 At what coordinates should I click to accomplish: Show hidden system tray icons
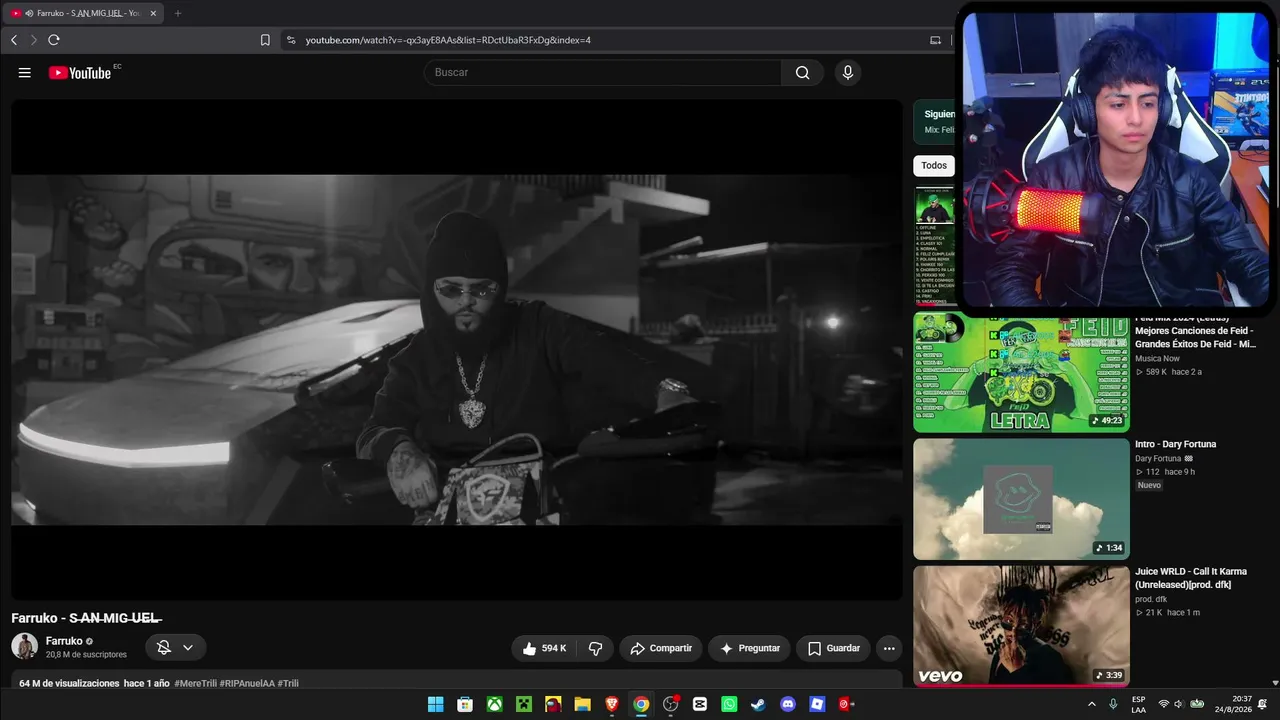[1091, 704]
